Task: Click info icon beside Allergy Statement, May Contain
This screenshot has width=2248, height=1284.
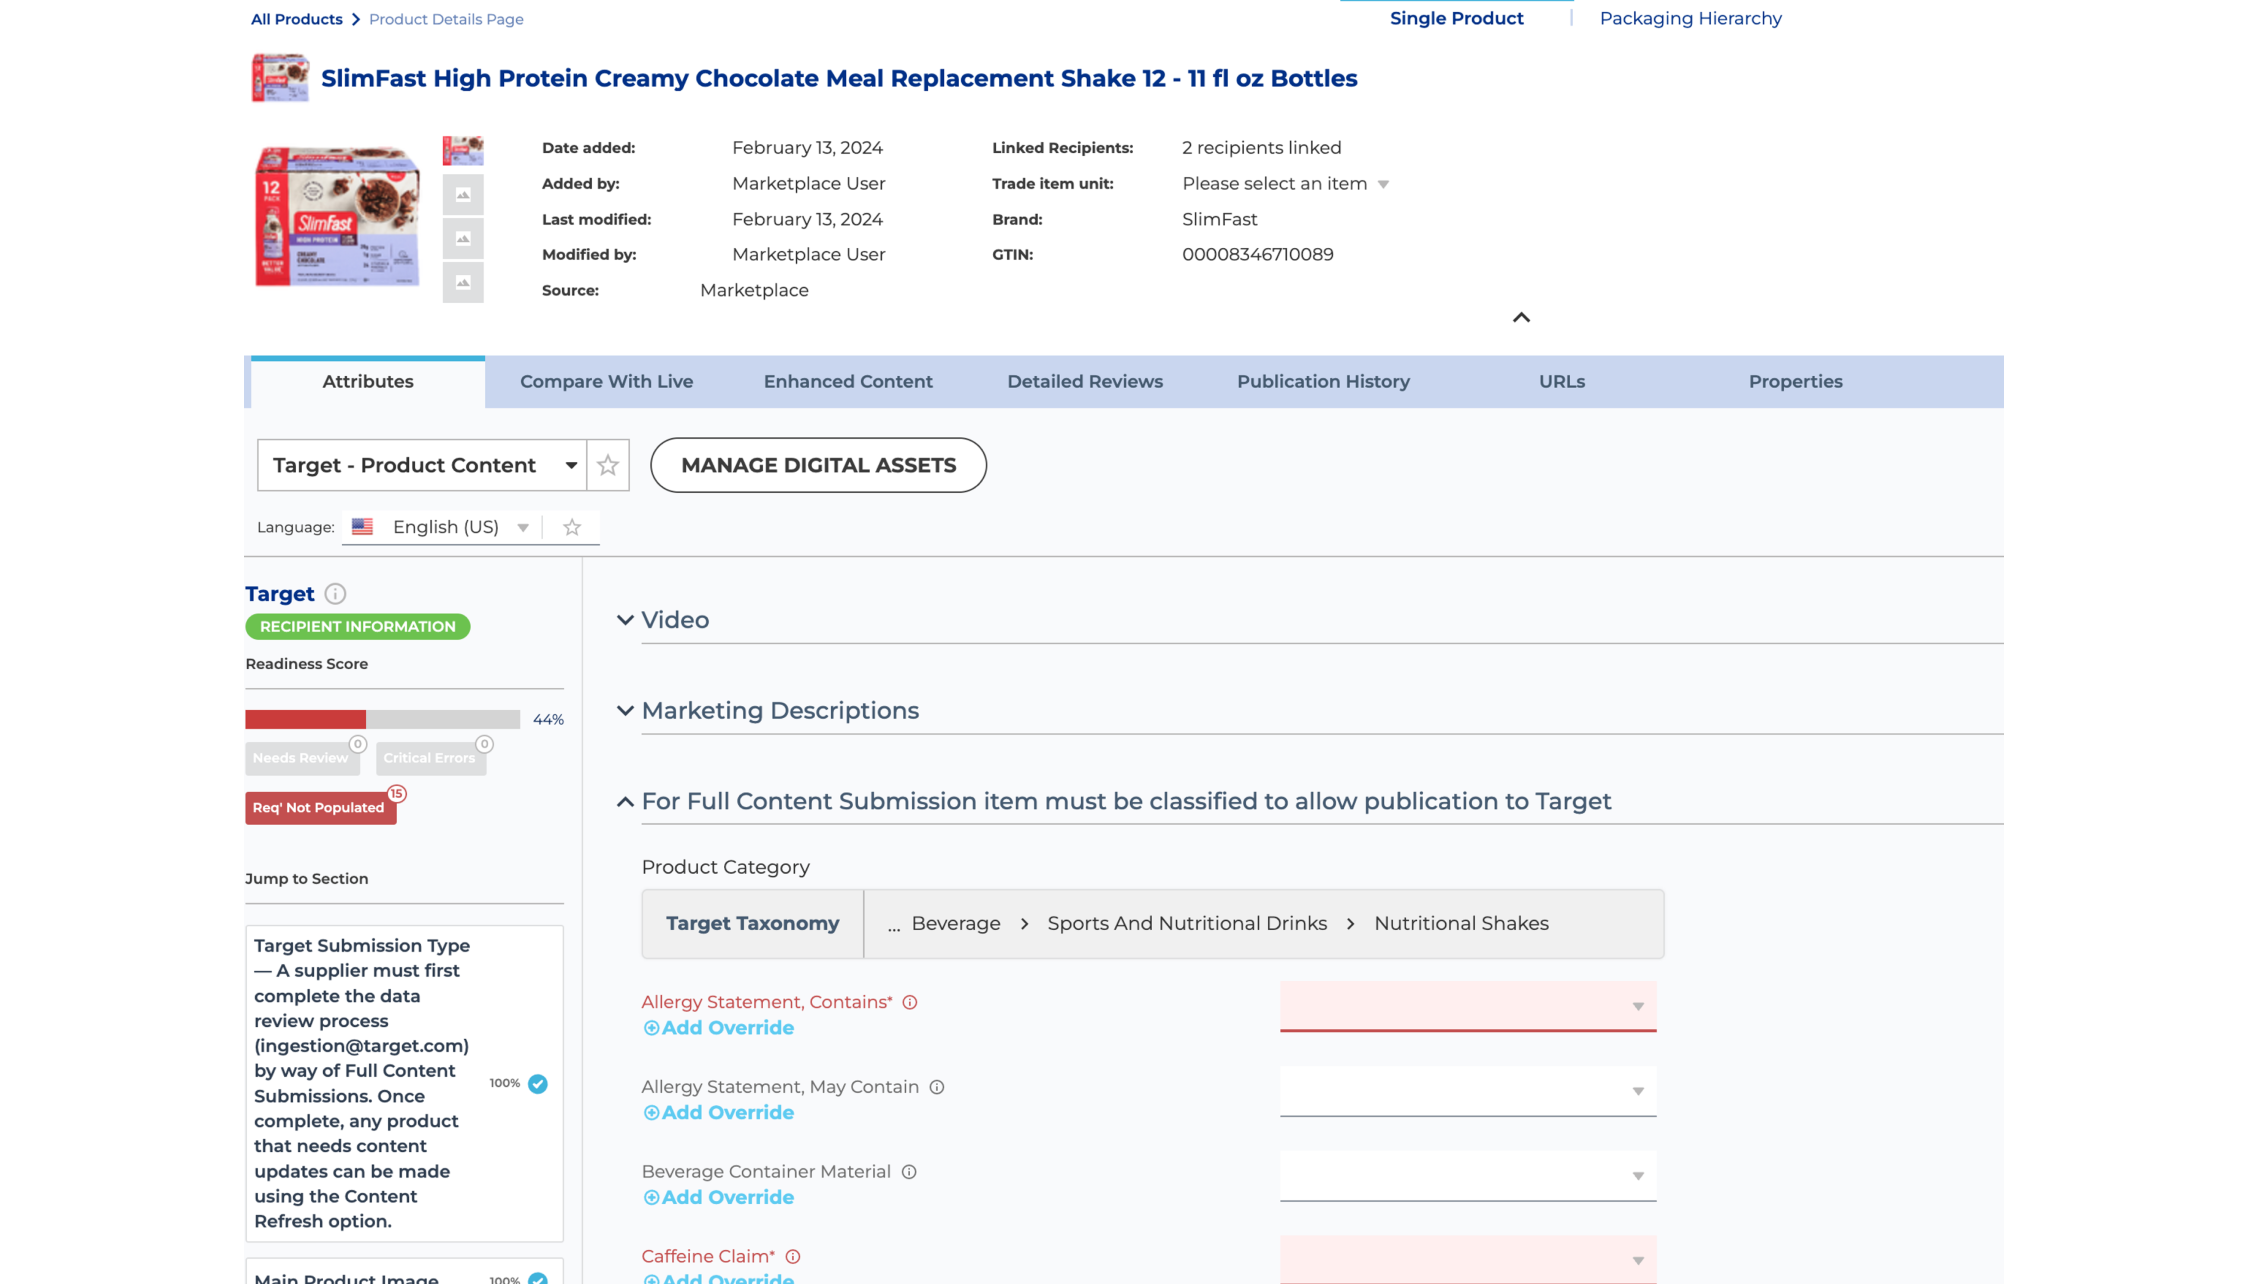Action: (937, 1087)
